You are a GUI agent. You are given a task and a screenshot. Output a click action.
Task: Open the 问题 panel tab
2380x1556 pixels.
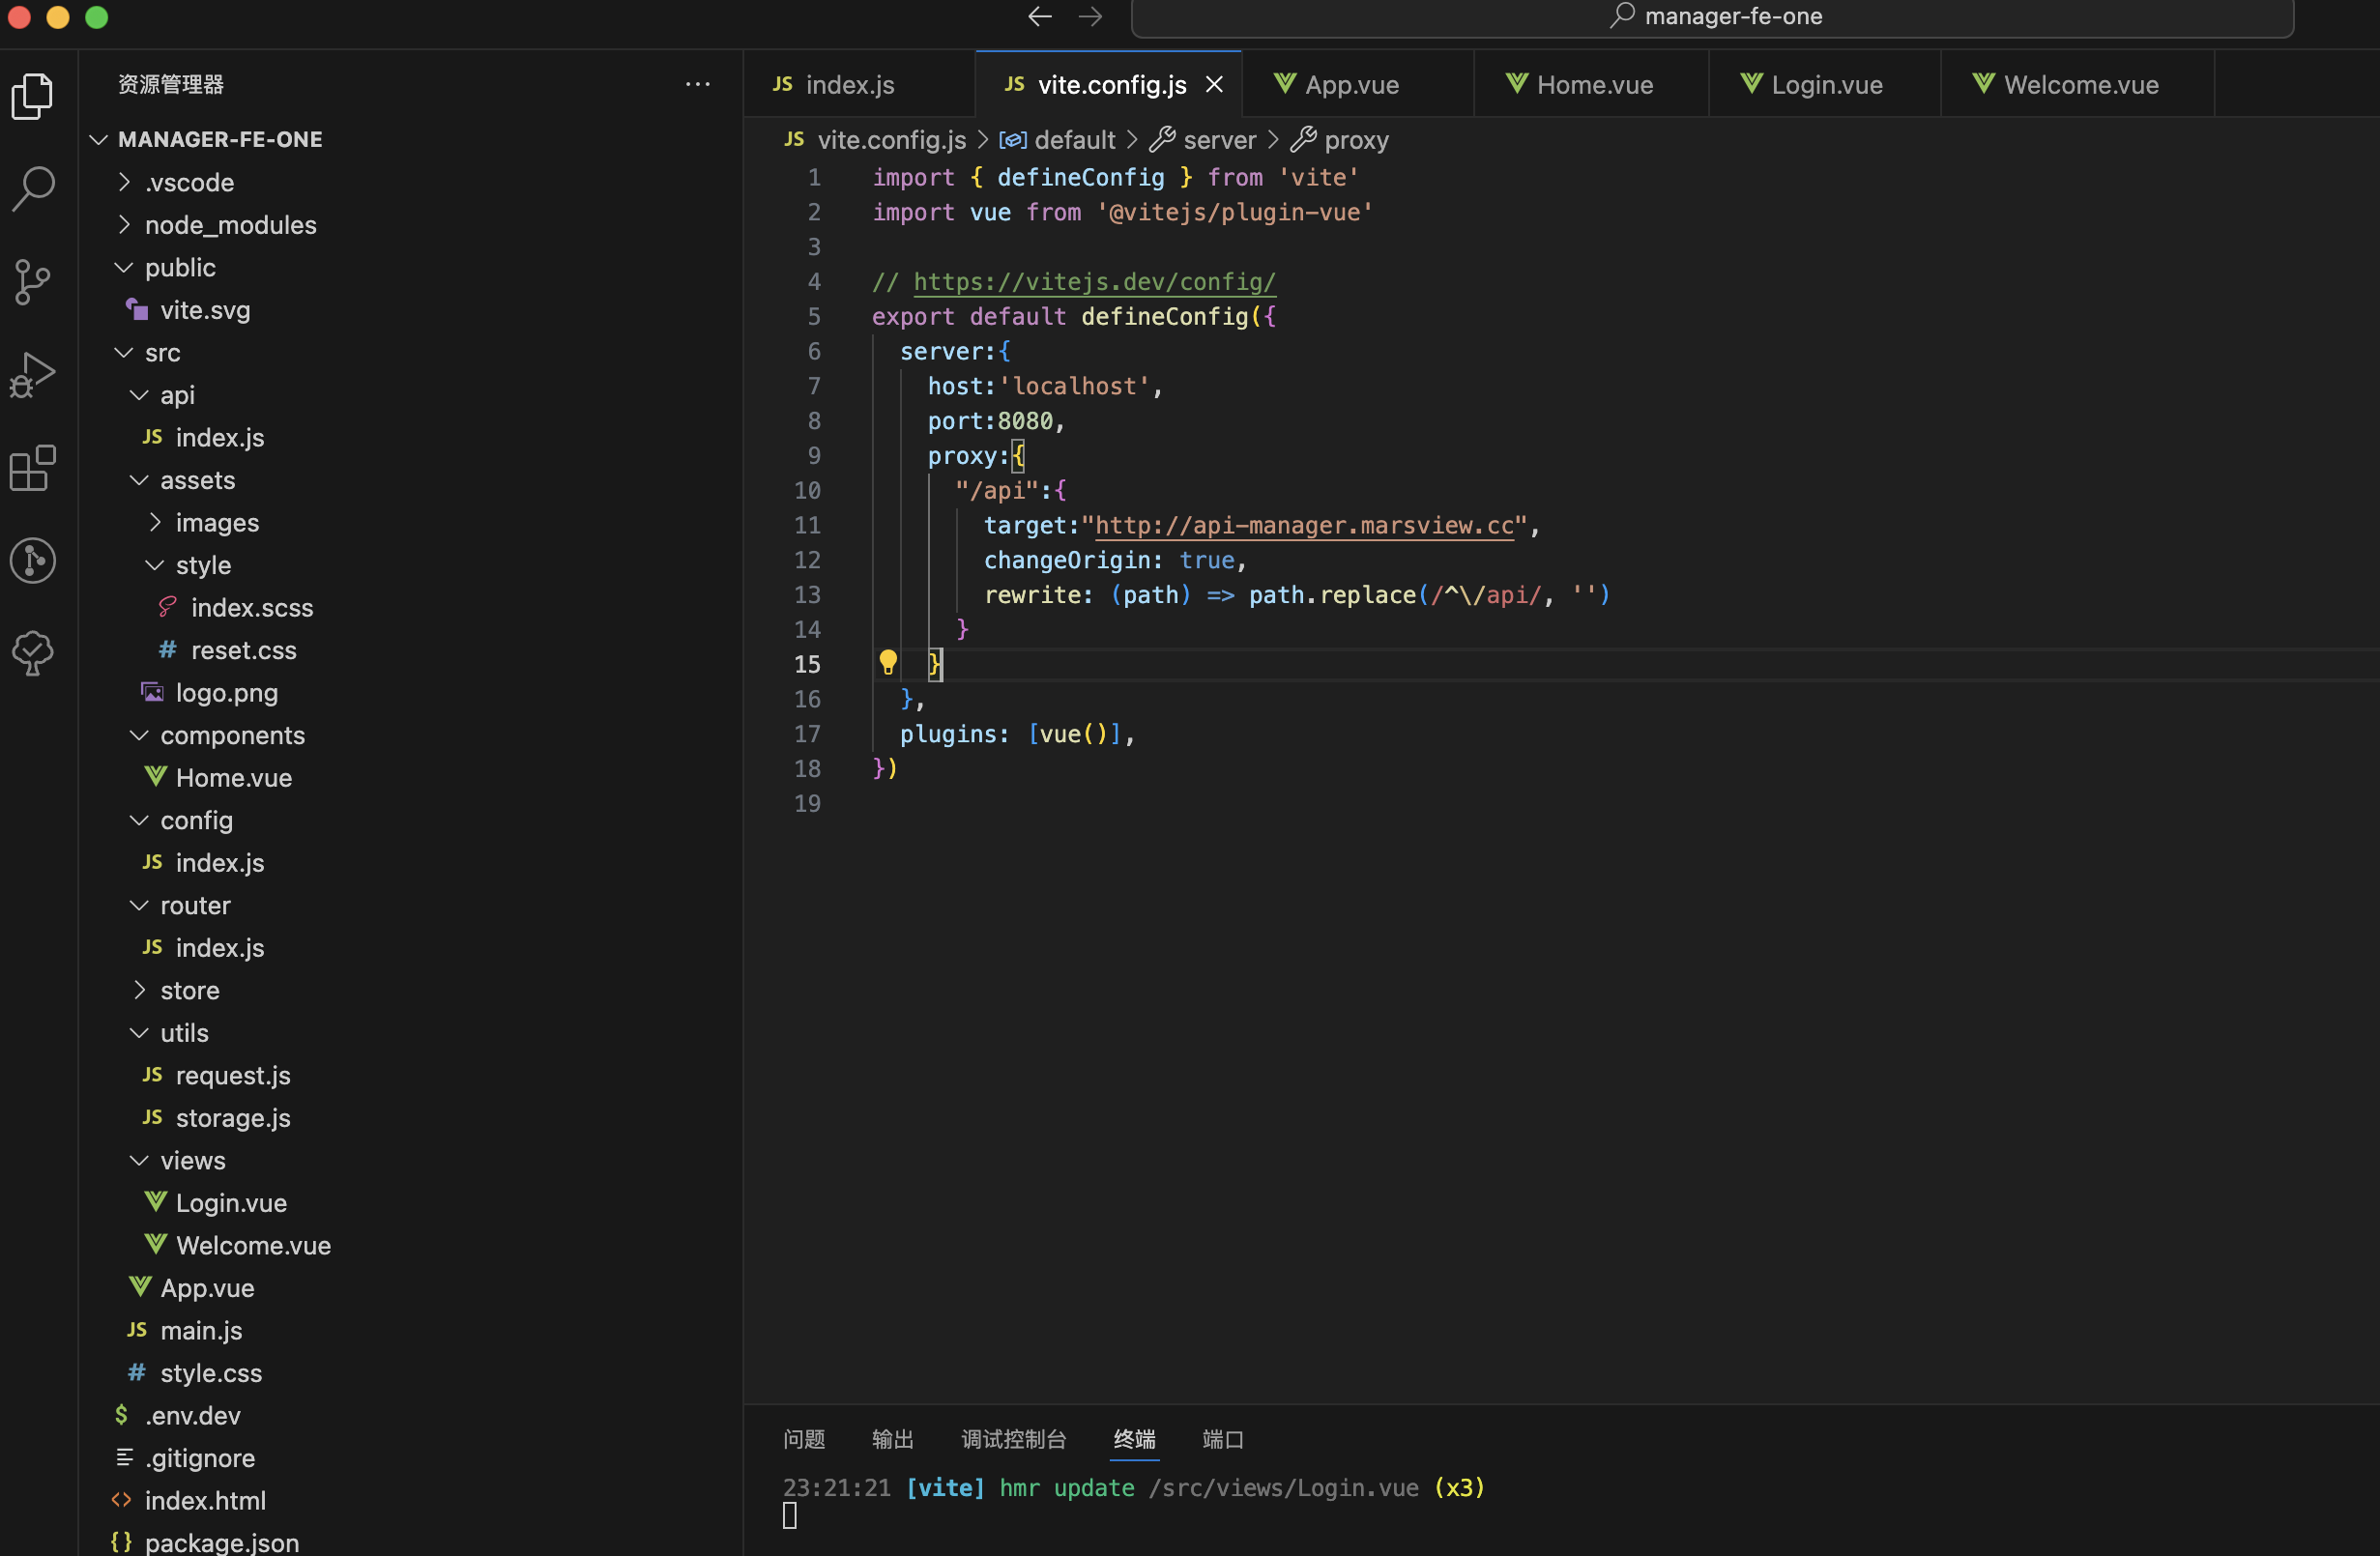coord(804,1439)
